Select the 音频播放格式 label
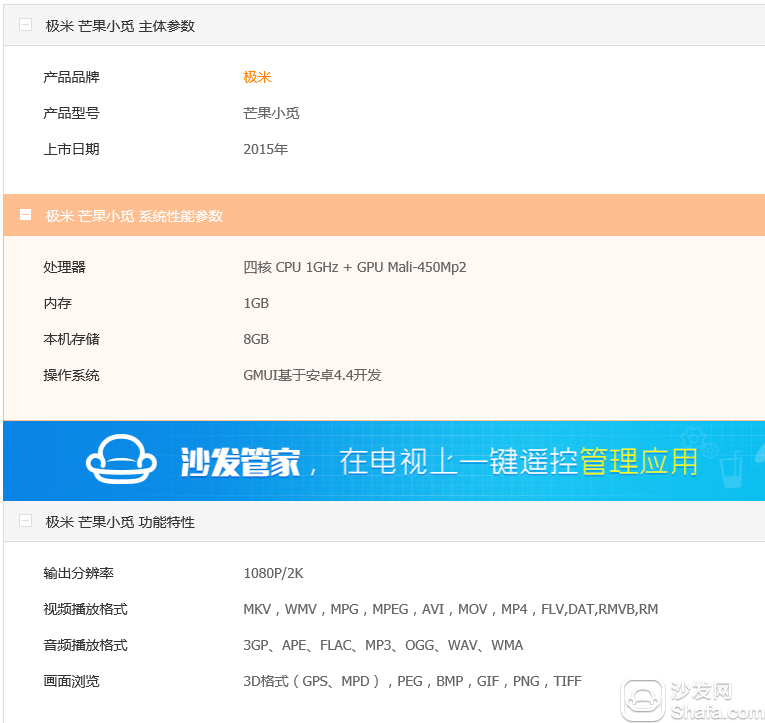Viewport: 765px width, 723px height. click(85, 645)
